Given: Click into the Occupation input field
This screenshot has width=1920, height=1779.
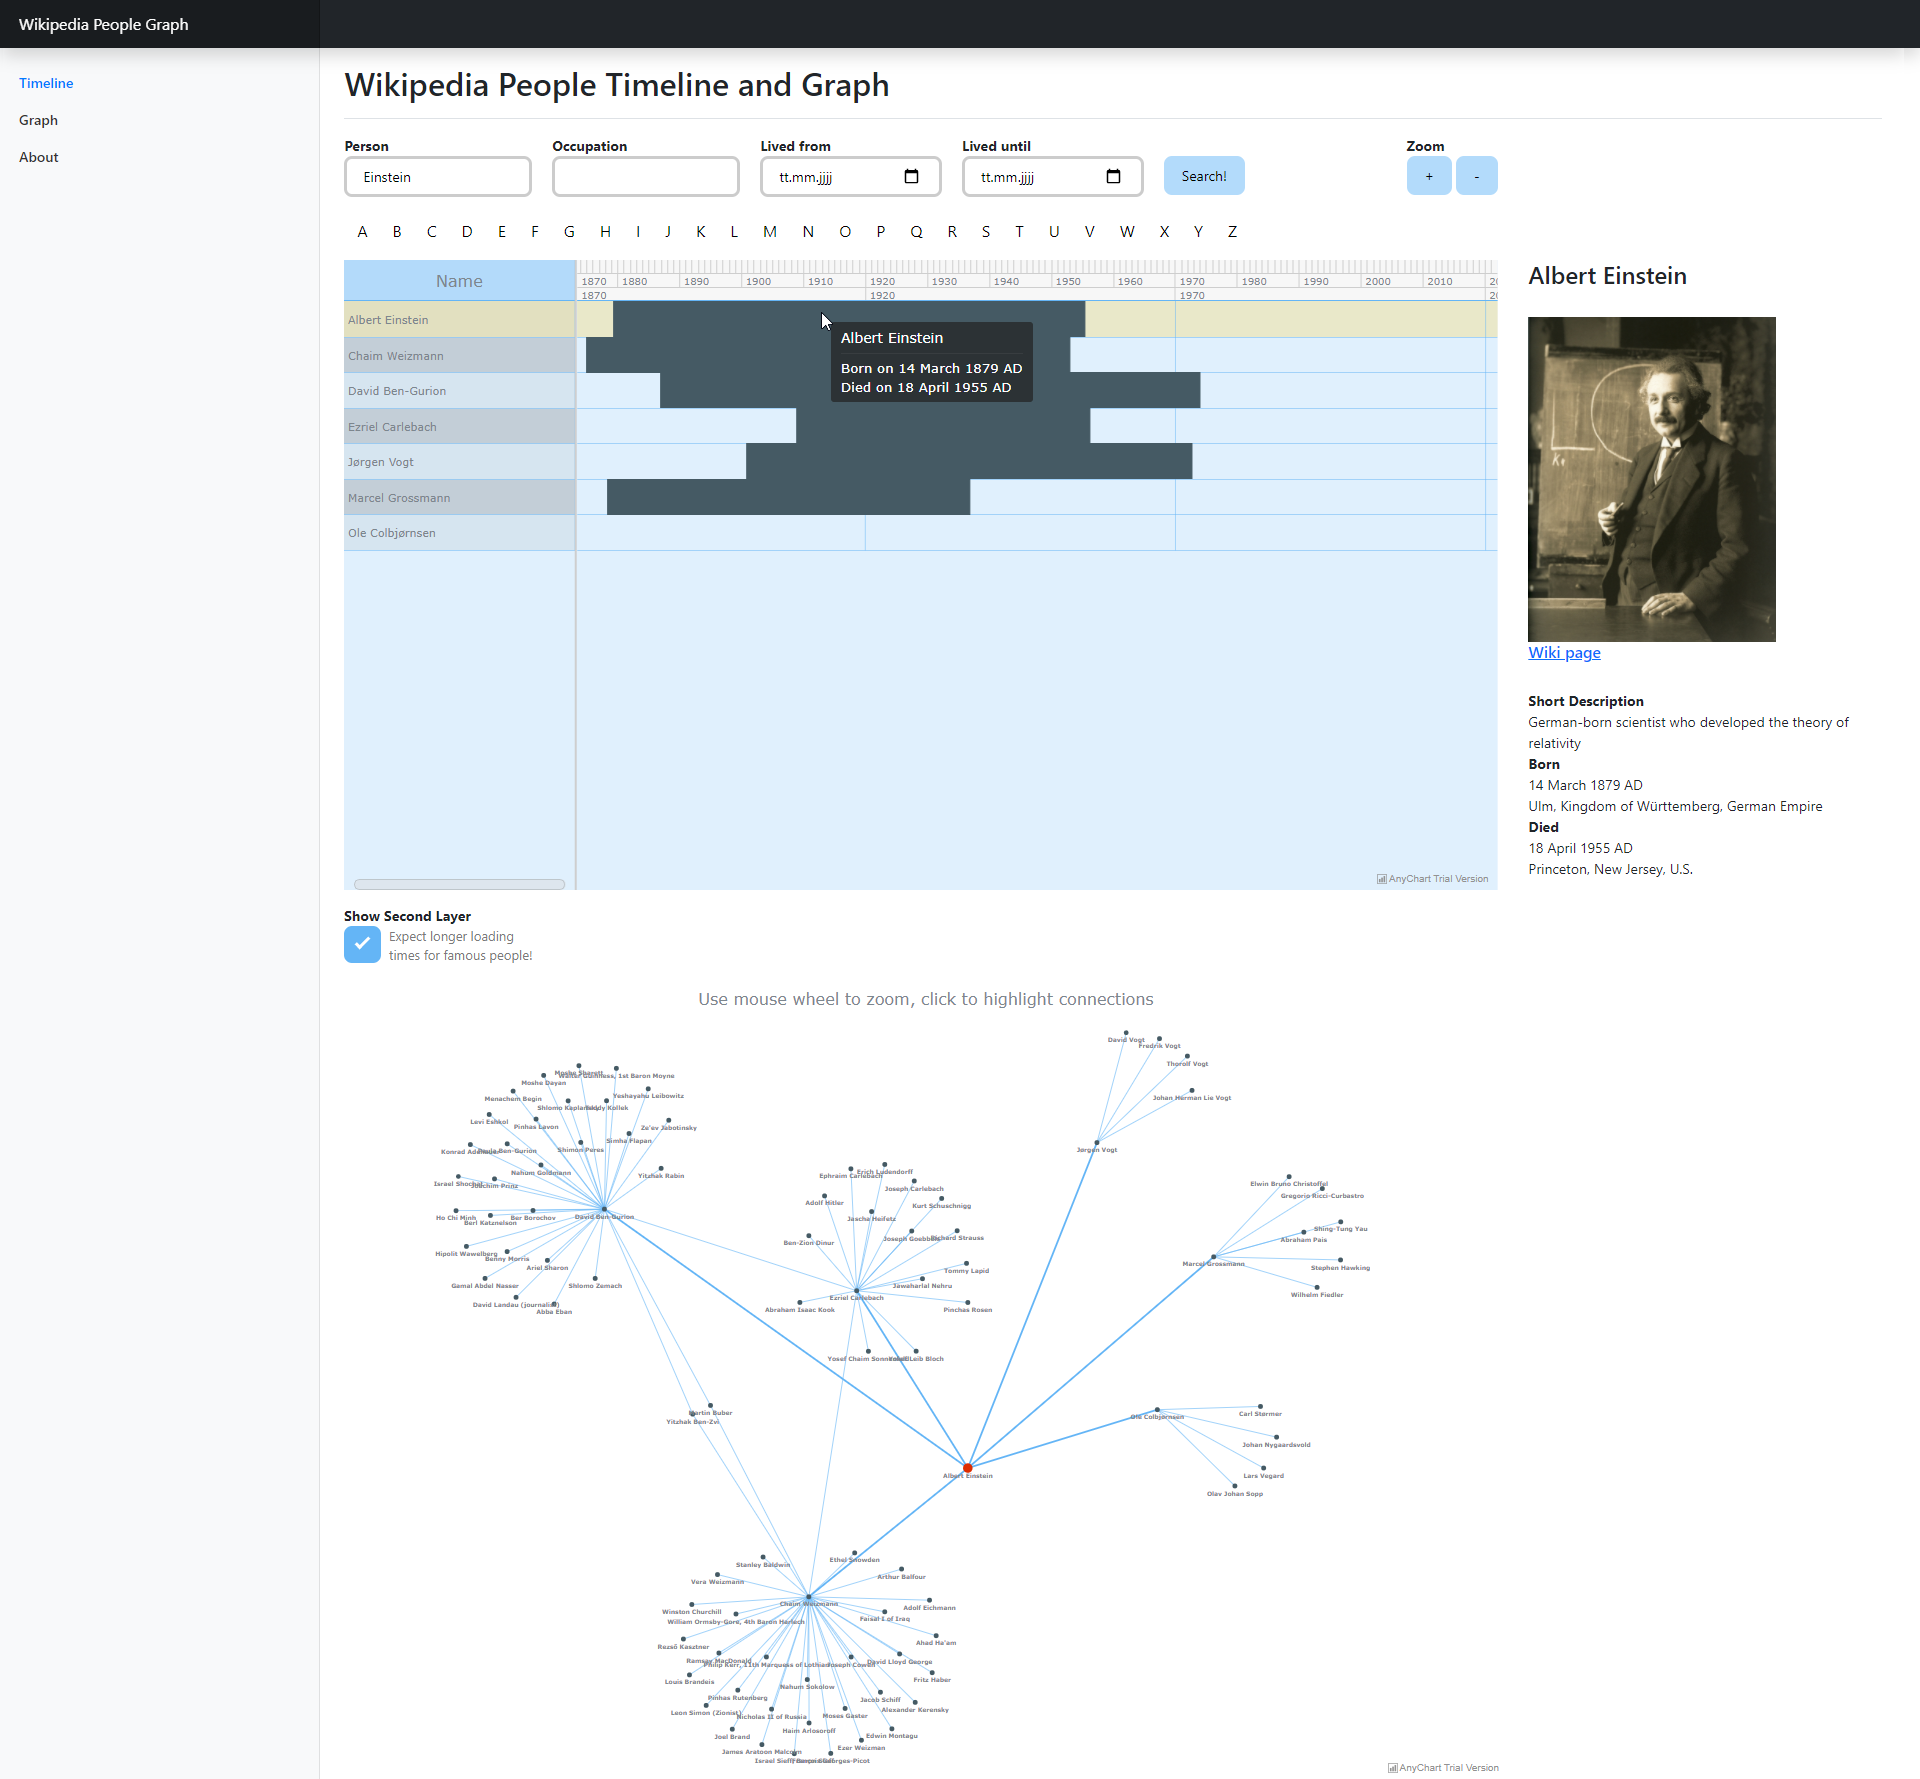Looking at the screenshot, I should click(x=645, y=177).
